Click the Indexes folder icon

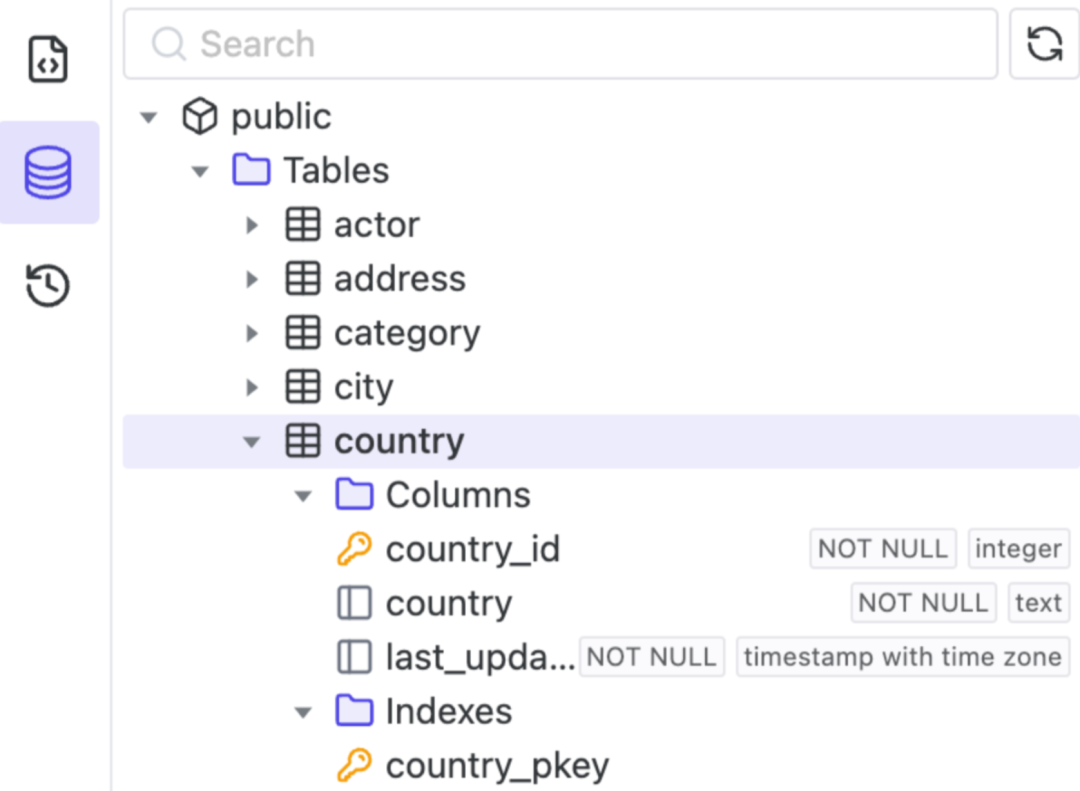[x=355, y=710]
